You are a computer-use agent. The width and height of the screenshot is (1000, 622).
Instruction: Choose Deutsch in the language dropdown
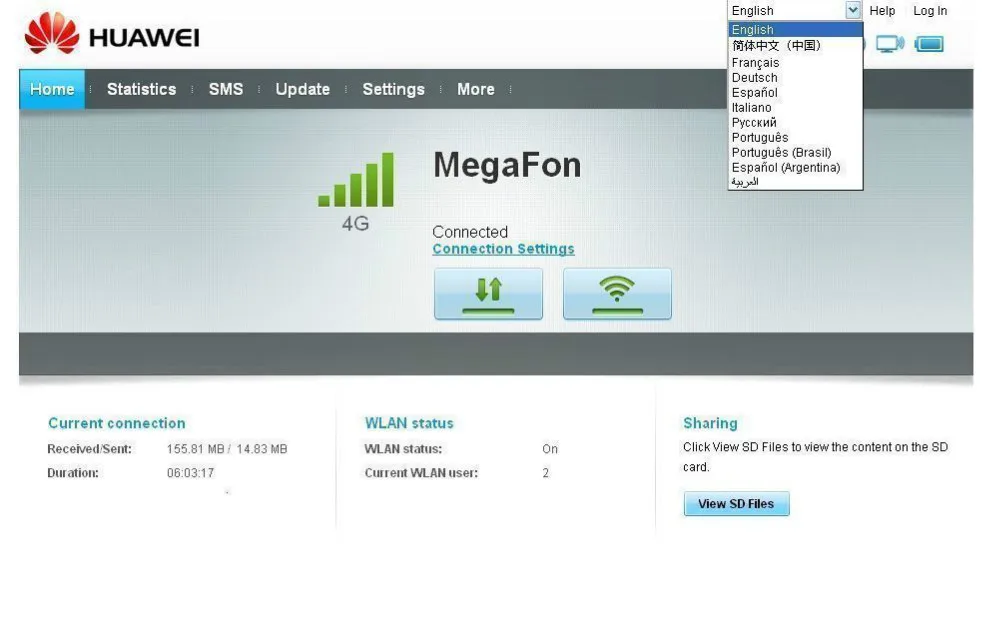[x=754, y=77]
